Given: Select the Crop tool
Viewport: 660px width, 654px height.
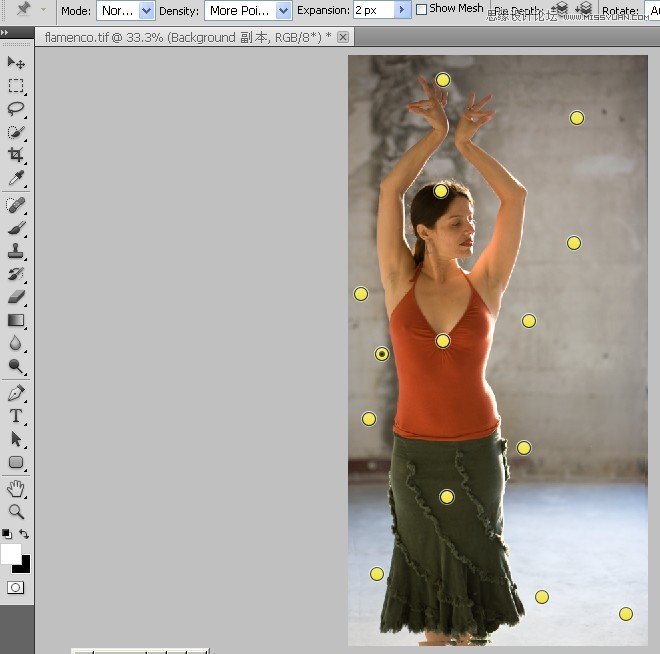Looking at the screenshot, I should coord(16,155).
